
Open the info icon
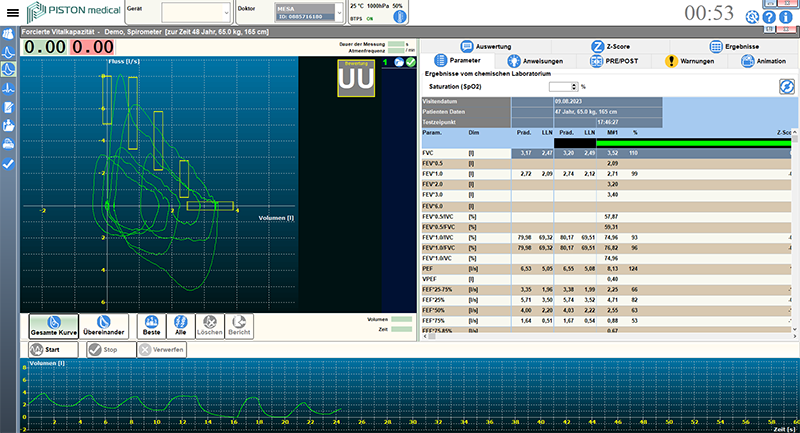(x=786, y=17)
